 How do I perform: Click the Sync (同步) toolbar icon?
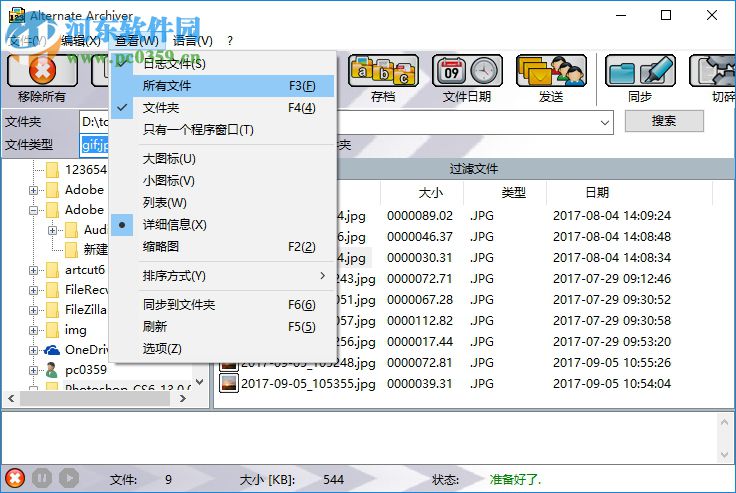(x=640, y=70)
